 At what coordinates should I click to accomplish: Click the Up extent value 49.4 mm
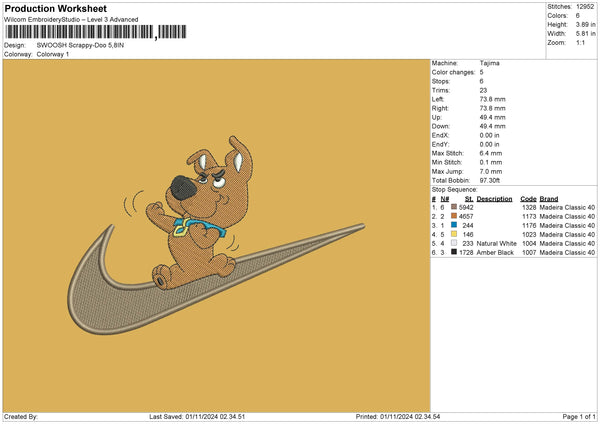pos(492,117)
